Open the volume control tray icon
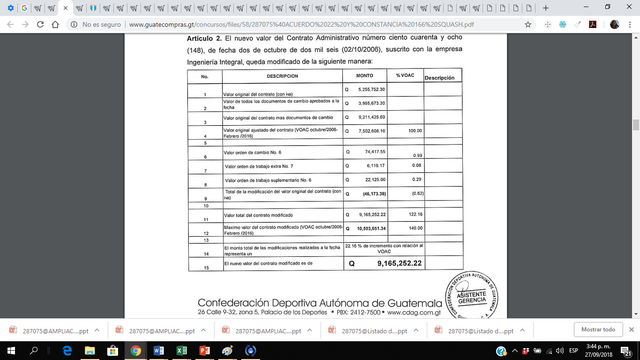 tap(560, 351)
